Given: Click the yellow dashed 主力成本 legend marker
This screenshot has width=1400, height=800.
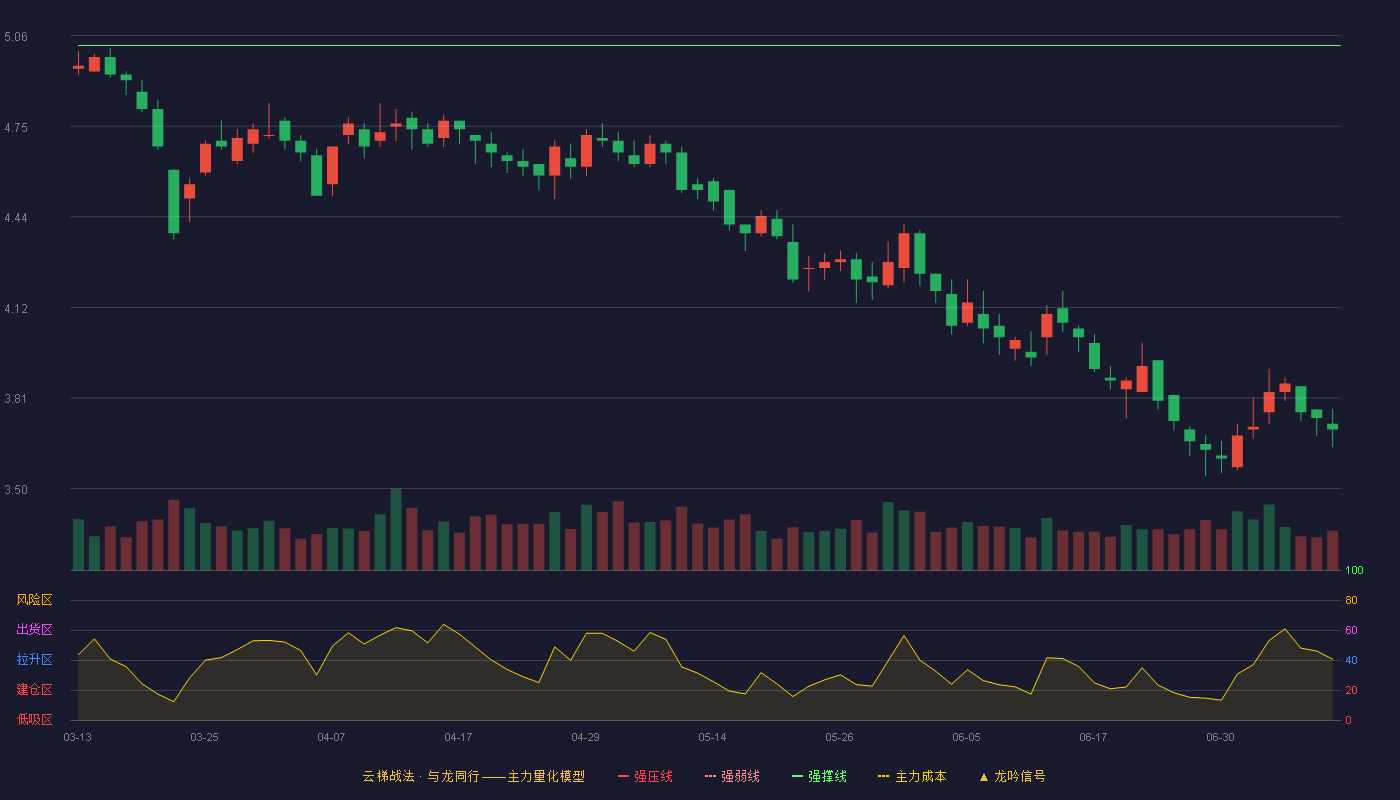Looking at the screenshot, I should tap(883, 776).
